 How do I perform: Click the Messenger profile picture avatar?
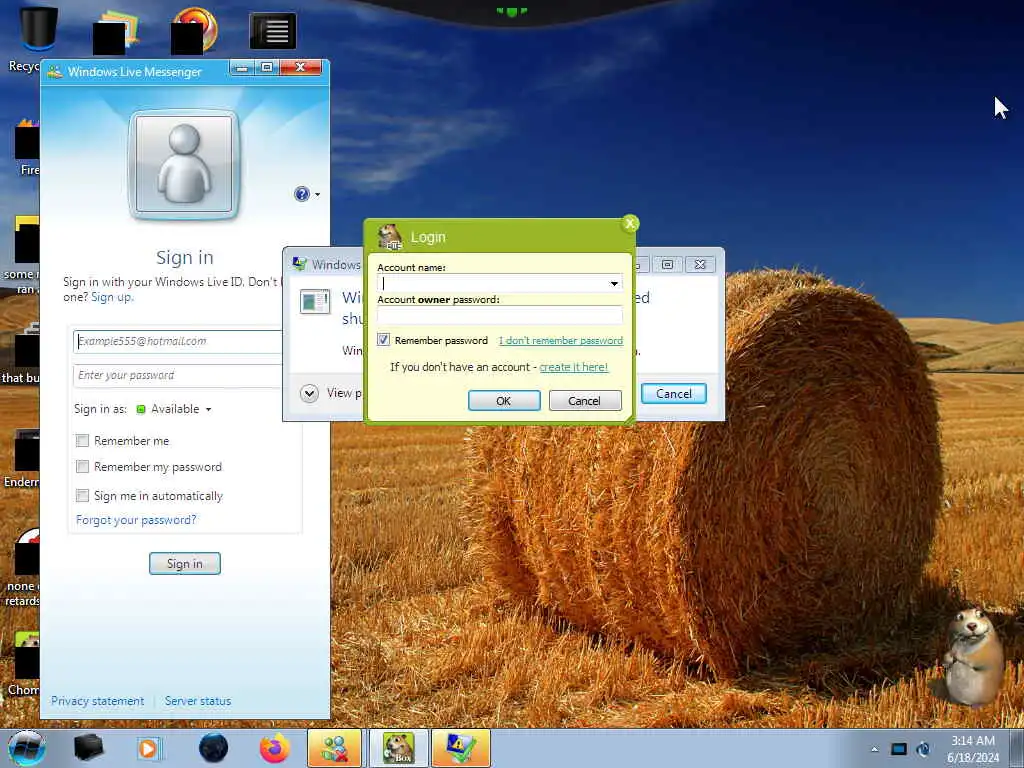[185, 164]
